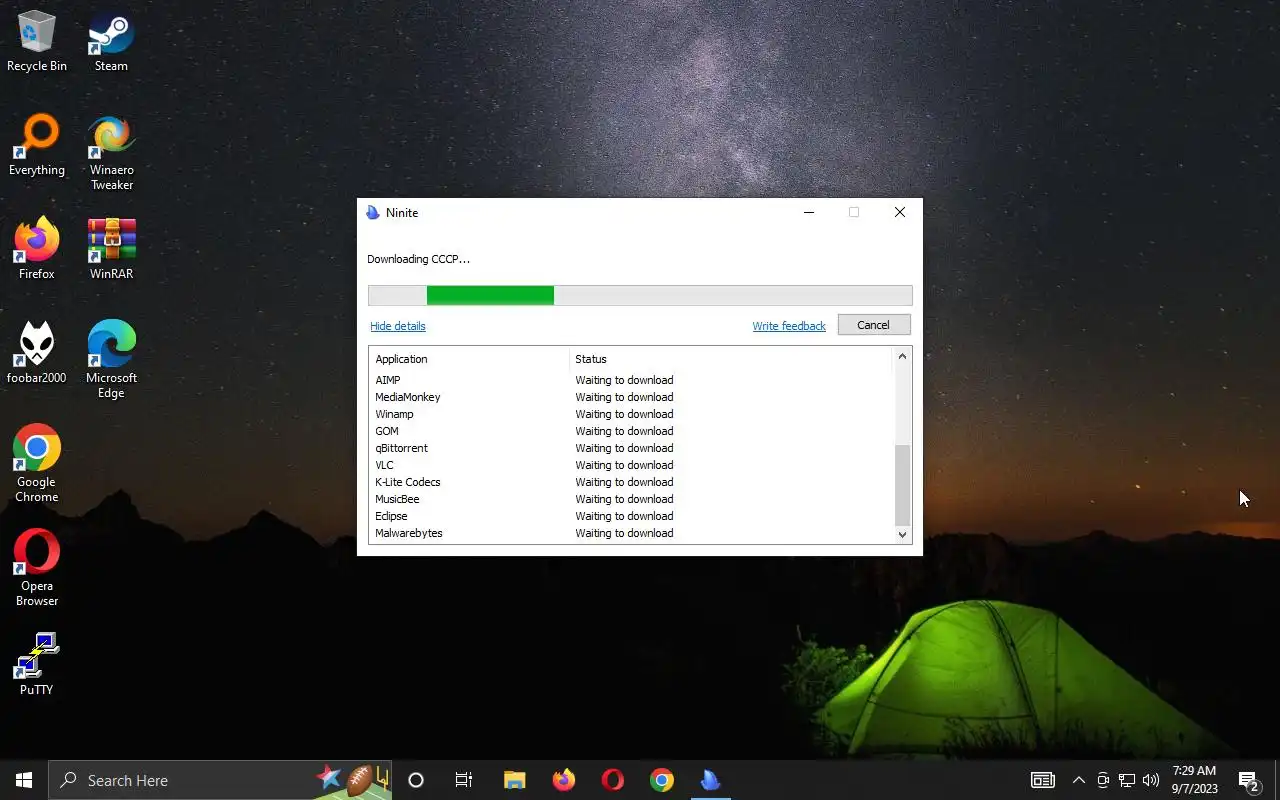This screenshot has width=1280, height=800.
Task: Open Opera from the taskbar
Action: (612, 780)
